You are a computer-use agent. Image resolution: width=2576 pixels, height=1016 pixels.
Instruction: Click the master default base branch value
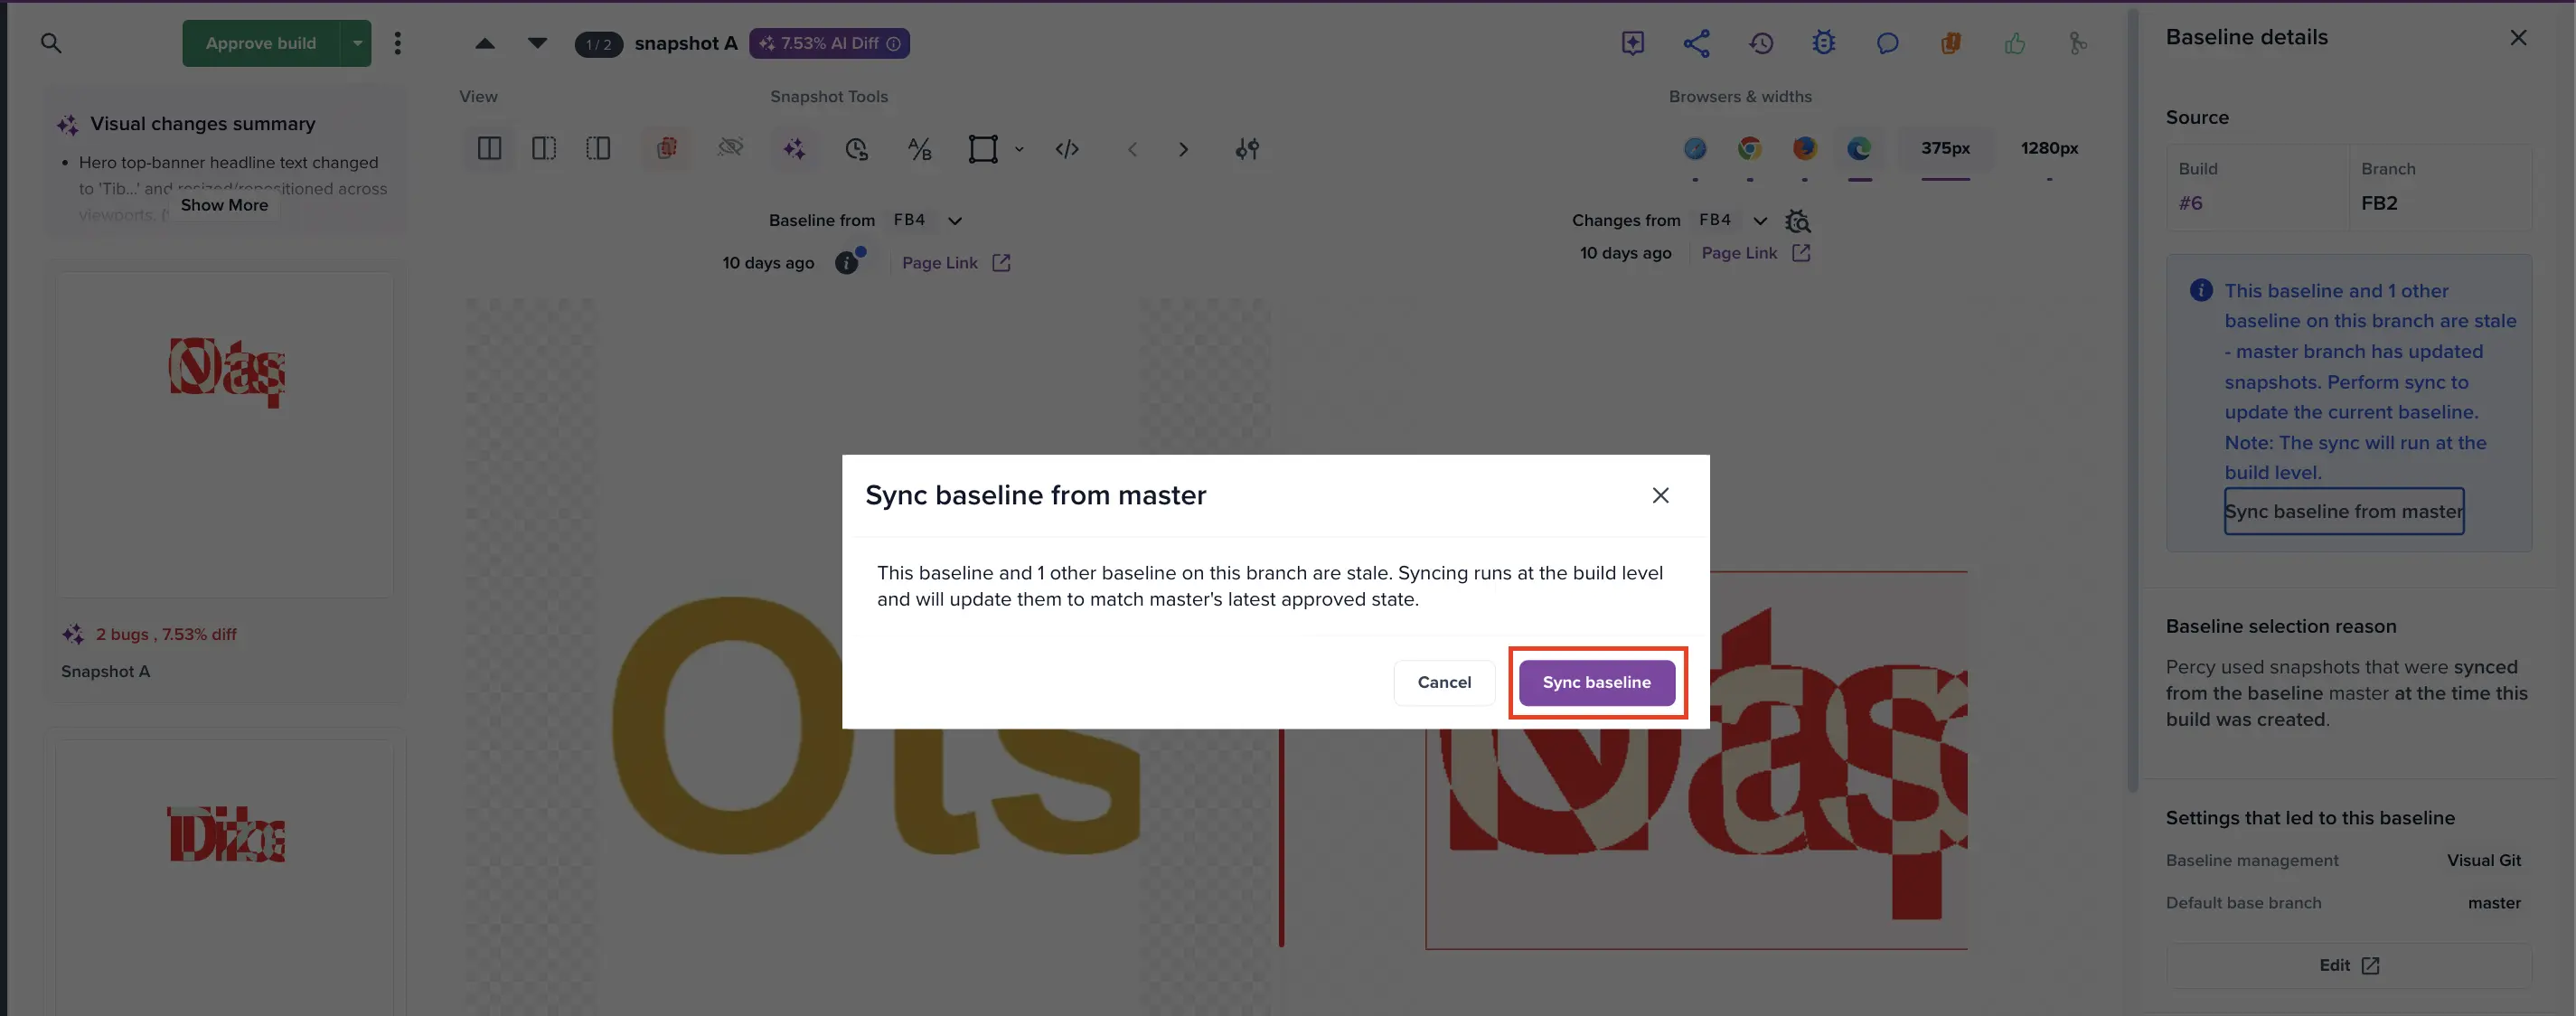point(2494,903)
